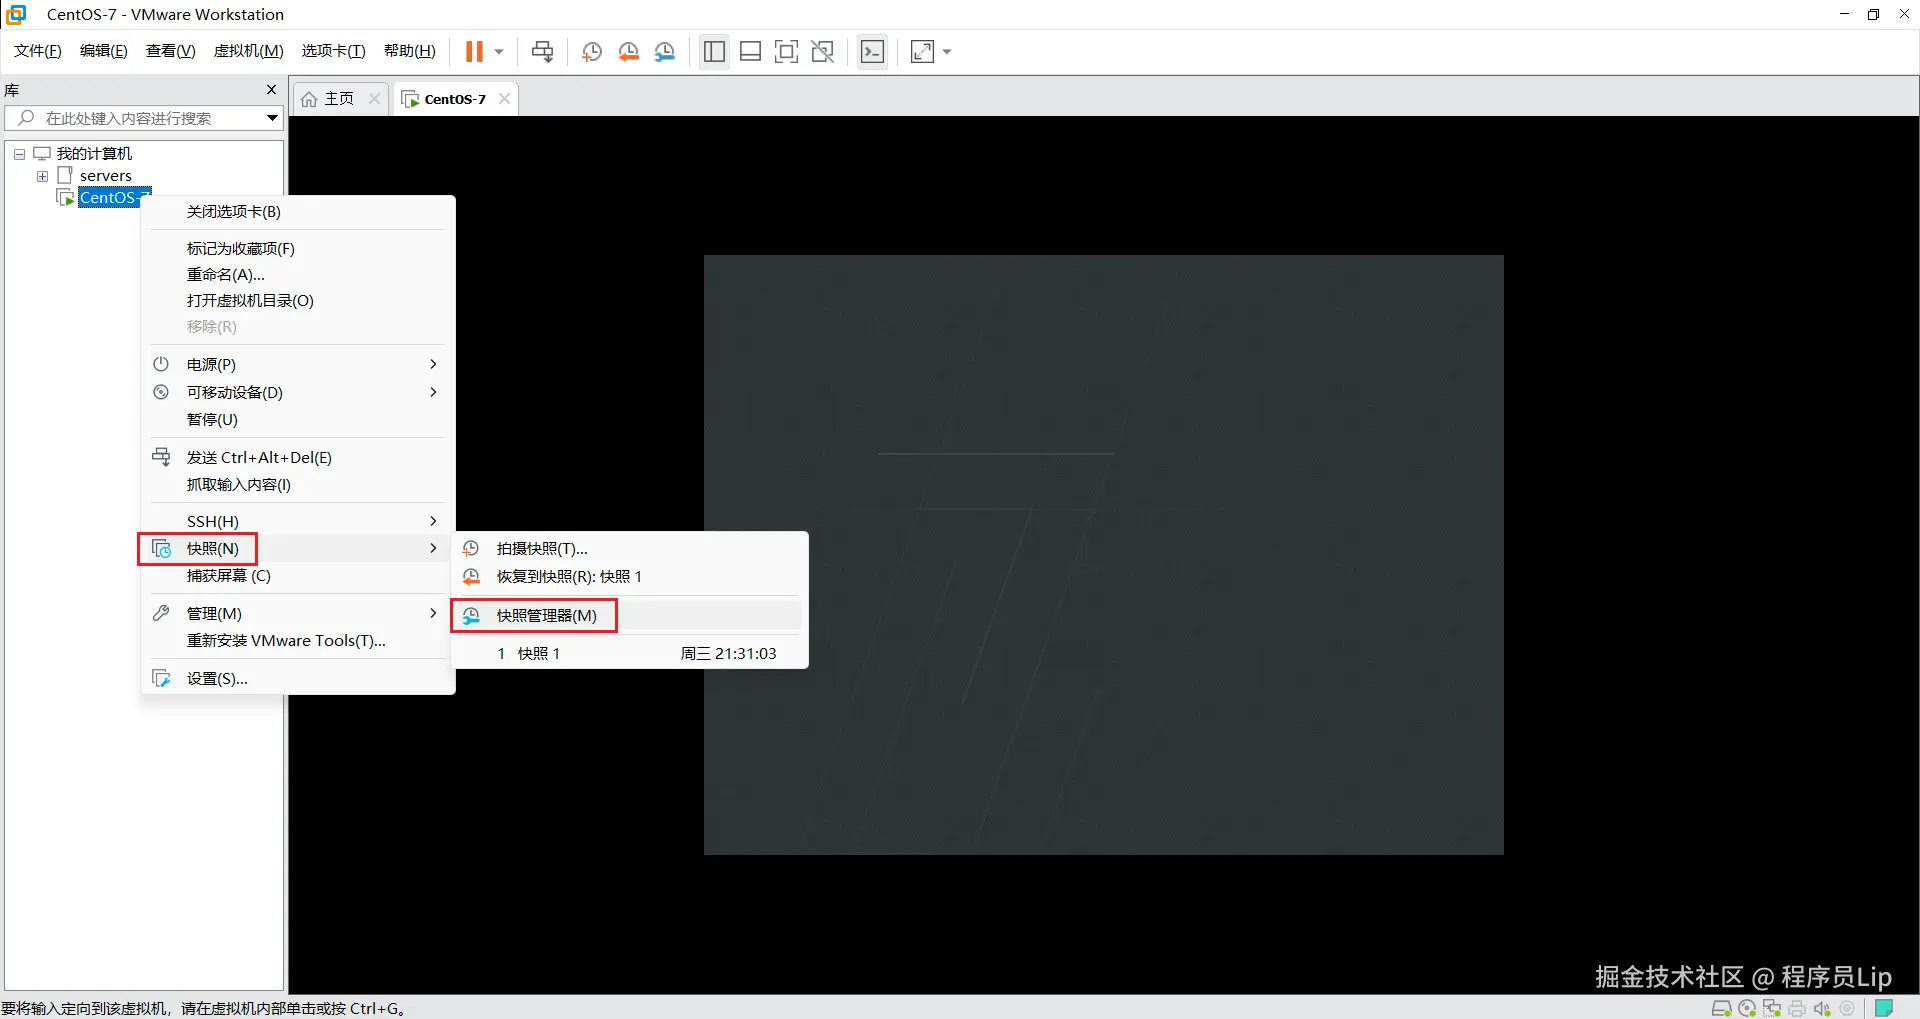Choose 暂停(U) in context menu
Image resolution: width=1920 pixels, height=1019 pixels.
pyautogui.click(x=298, y=419)
